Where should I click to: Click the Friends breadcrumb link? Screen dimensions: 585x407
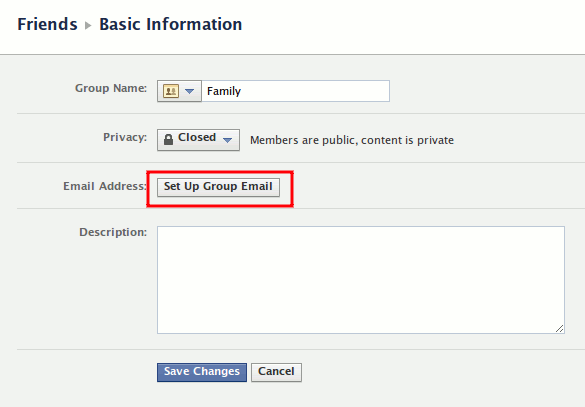[x=47, y=25]
